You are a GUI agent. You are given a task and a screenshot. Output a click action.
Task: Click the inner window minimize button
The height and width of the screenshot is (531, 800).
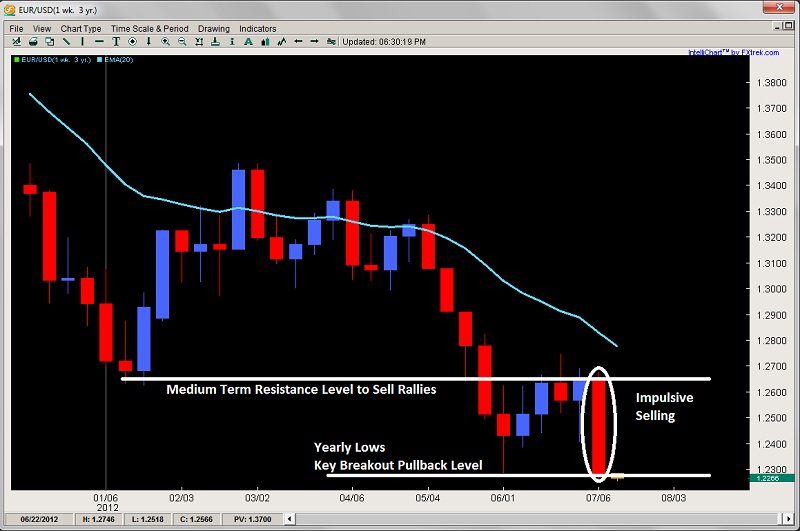pos(777,26)
